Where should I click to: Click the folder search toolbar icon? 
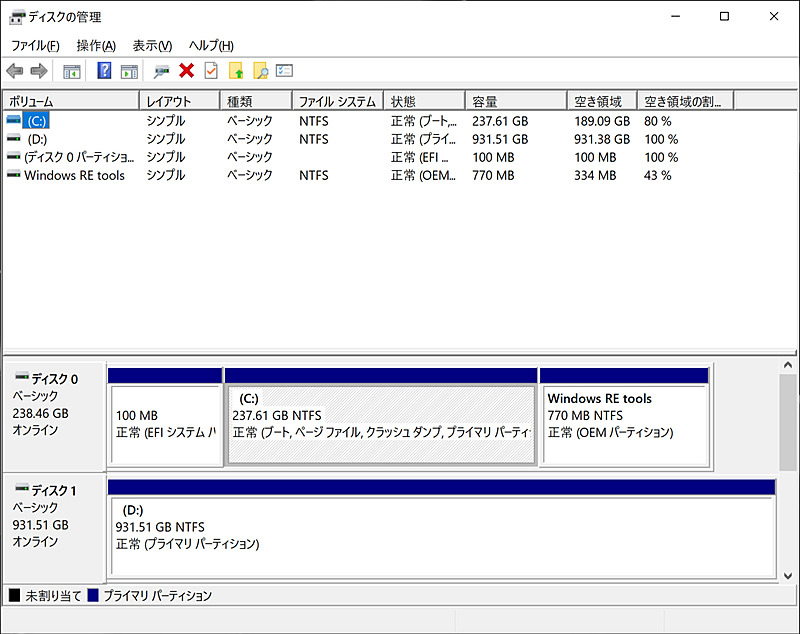tap(260, 70)
